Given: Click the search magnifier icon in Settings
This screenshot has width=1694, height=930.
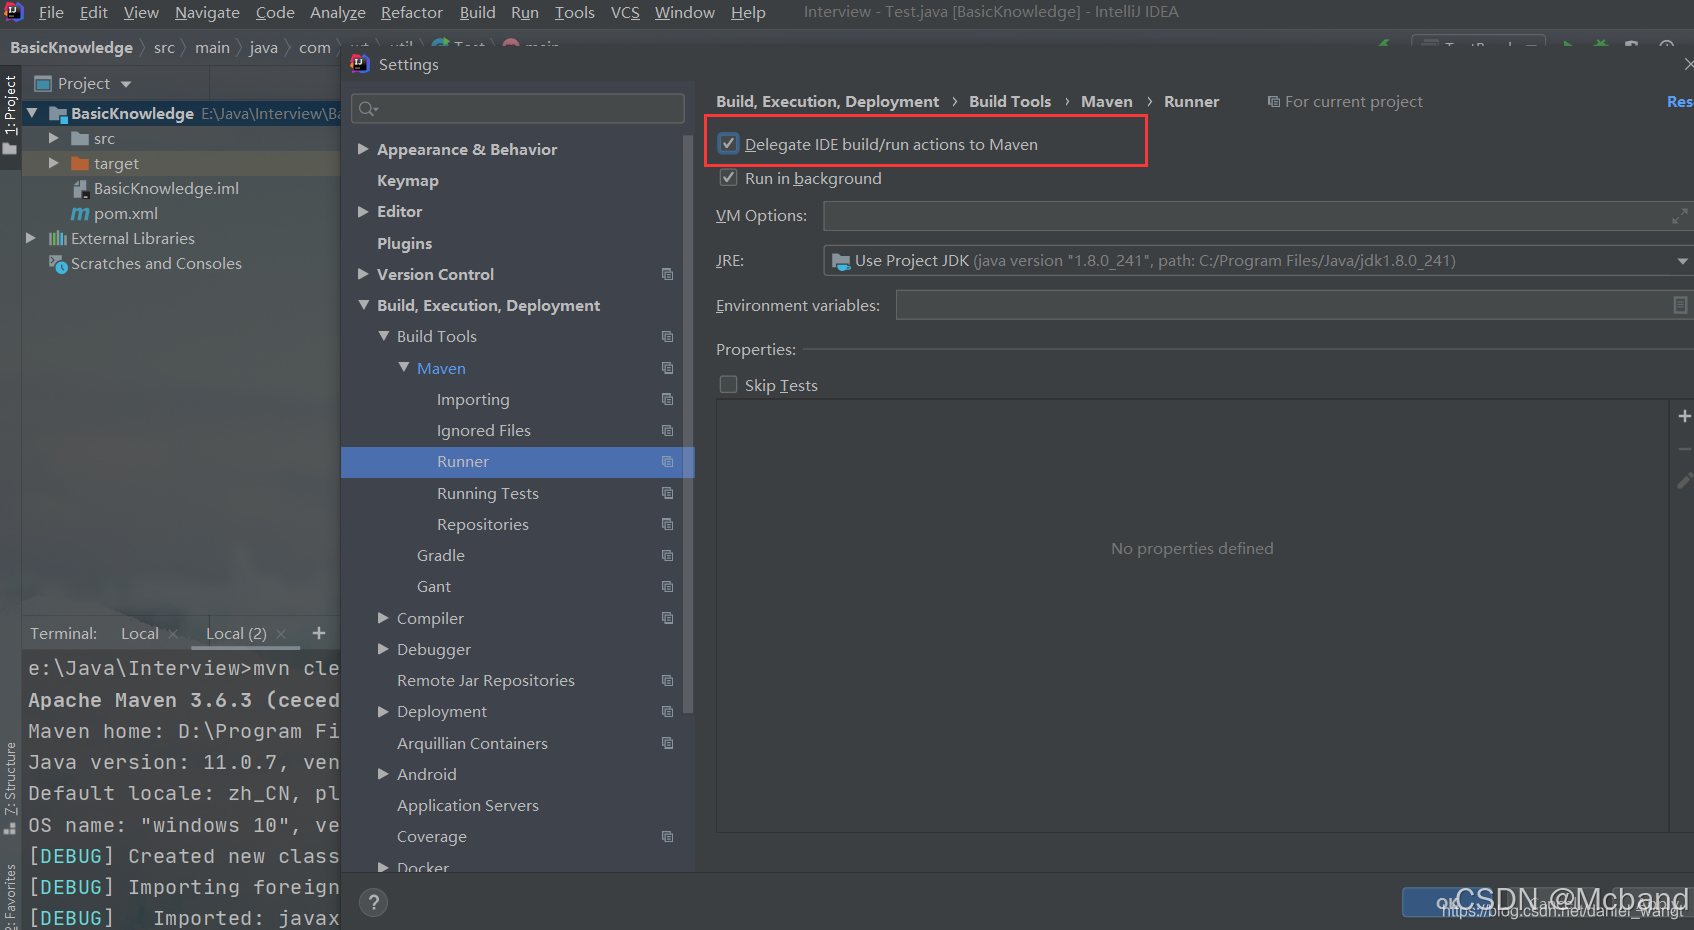Looking at the screenshot, I should tap(368, 109).
